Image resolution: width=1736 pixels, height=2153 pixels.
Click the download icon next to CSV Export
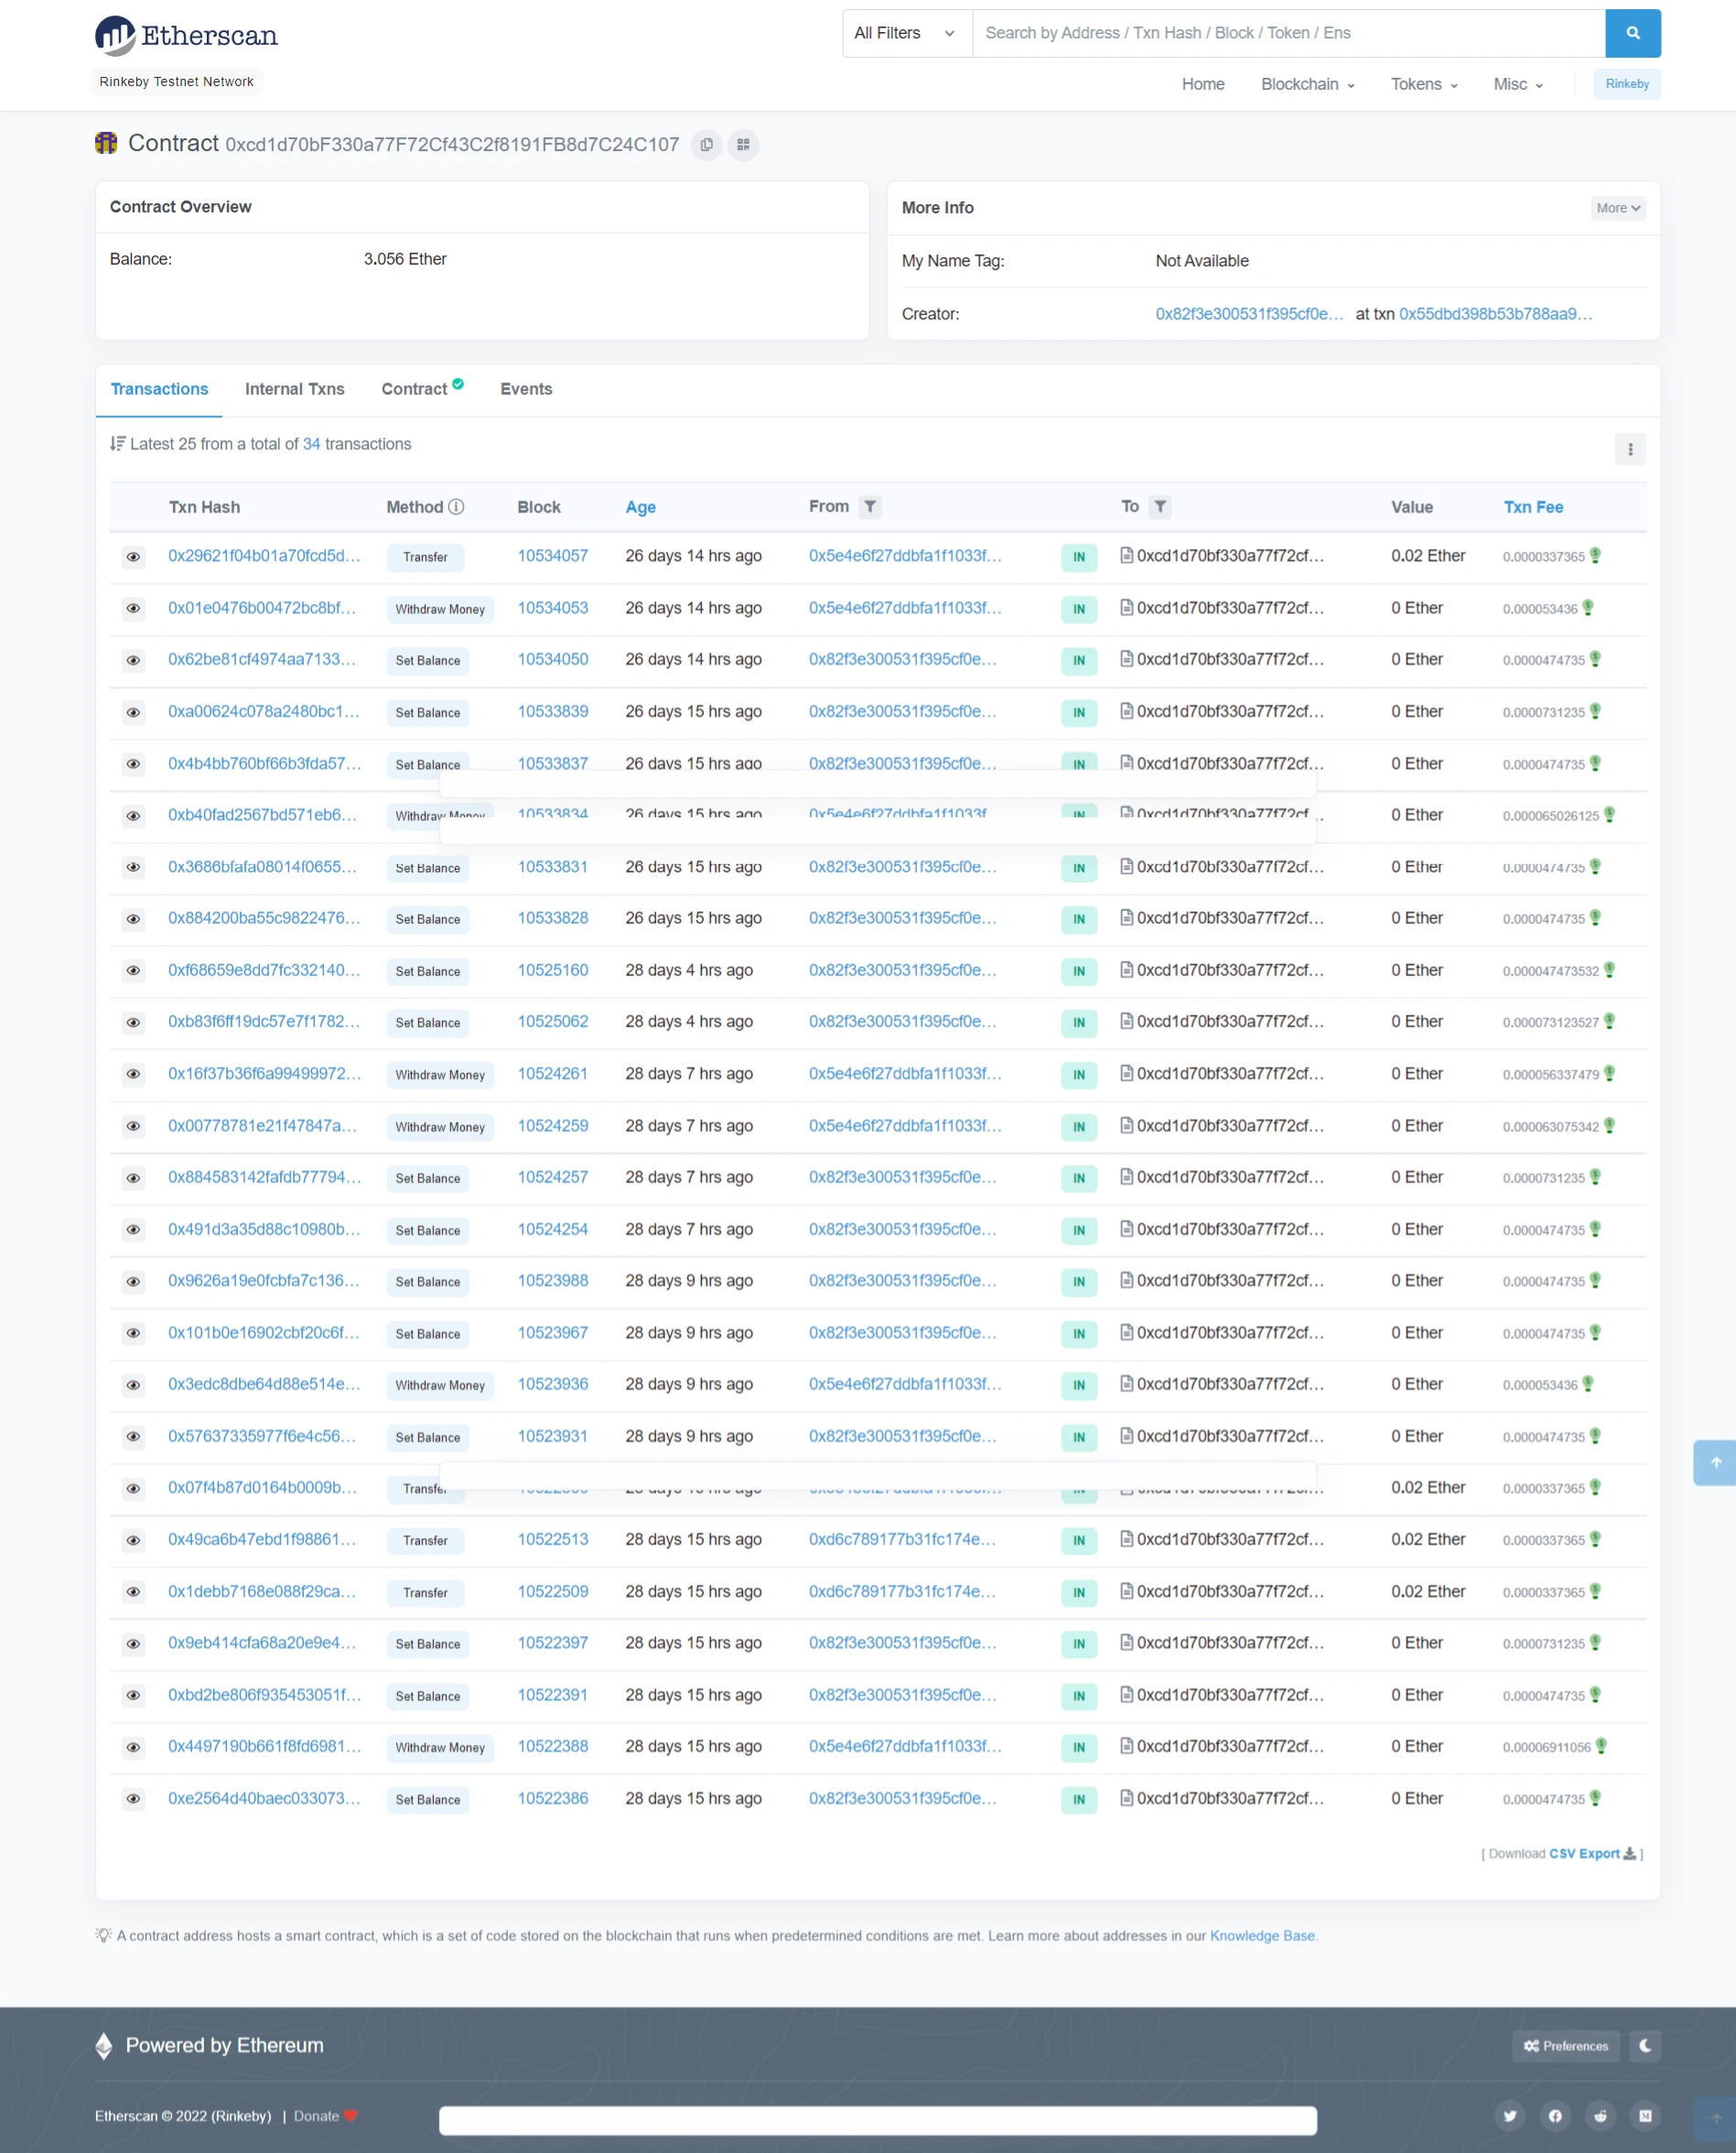pyautogui.click(x=1630, y=1853)
